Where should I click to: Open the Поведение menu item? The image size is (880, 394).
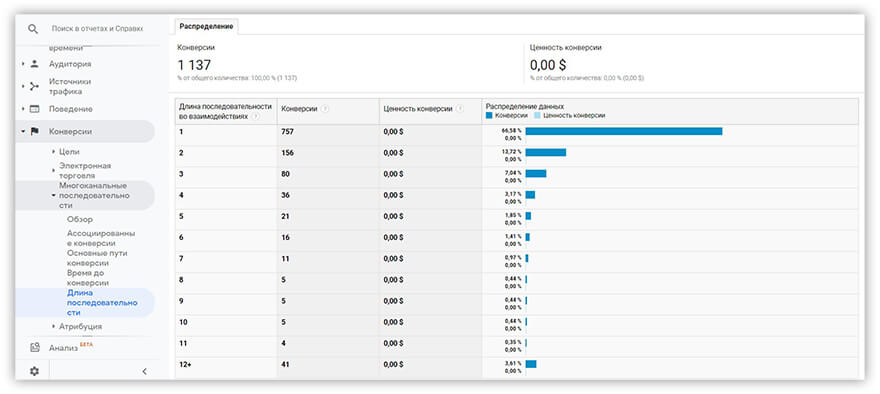[x=71, y=109]
